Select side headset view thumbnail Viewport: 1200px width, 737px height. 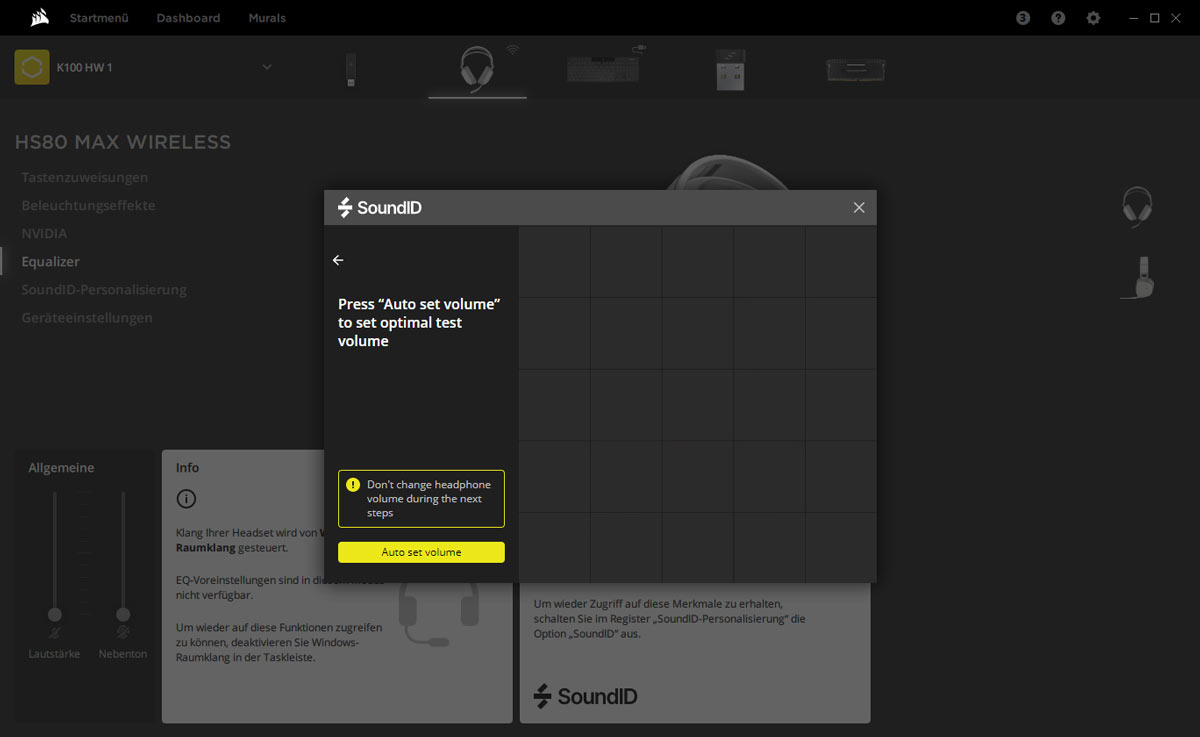point(1137,277)
